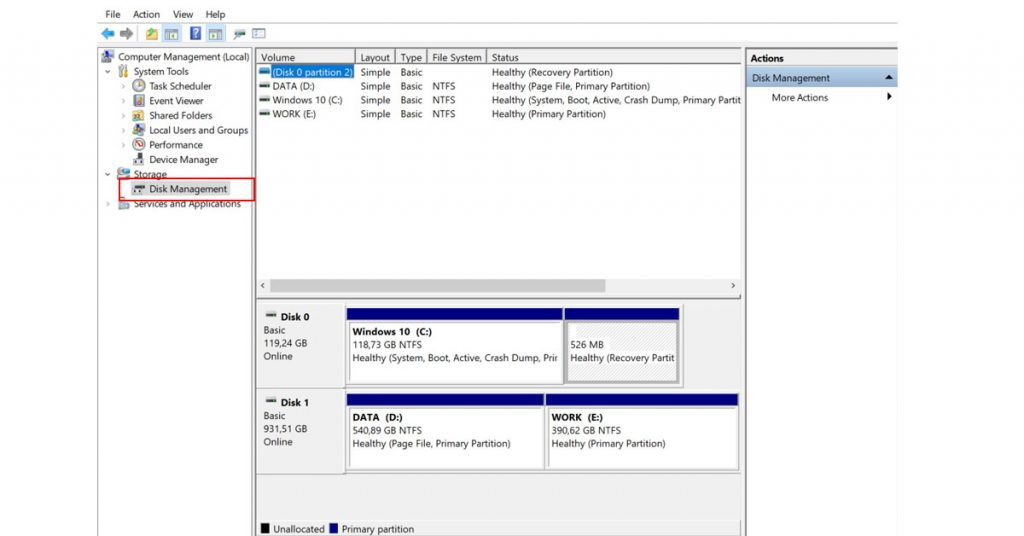
Task: Click the drive icon beside Windows 10 (C:) in the volume list
Action: (264, 99)
